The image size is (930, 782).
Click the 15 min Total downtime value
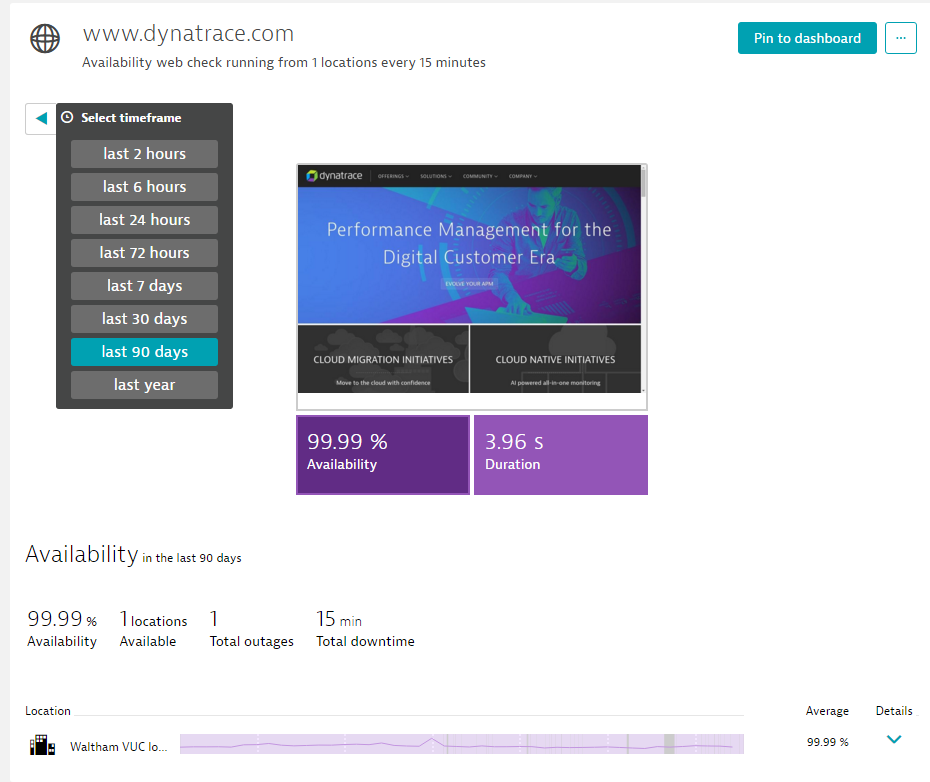coord(365,629)
